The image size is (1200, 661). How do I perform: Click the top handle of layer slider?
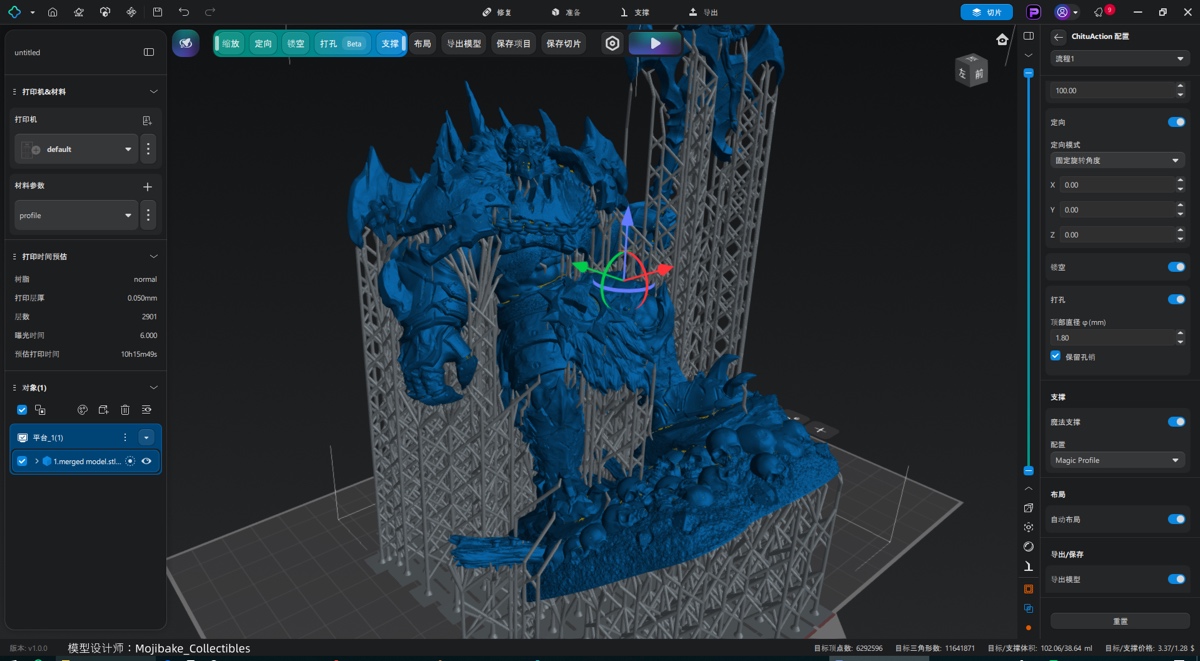coord(1028,74)
